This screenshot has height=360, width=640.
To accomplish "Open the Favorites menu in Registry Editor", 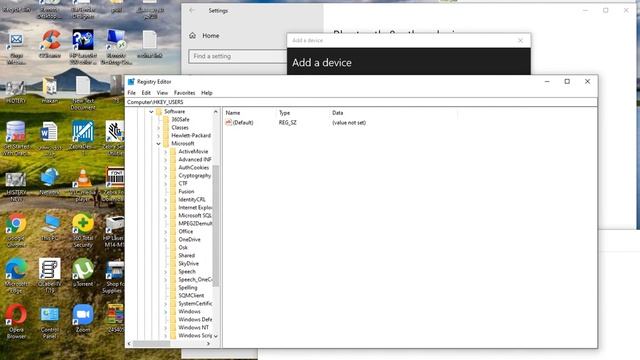I will click(x=184, y=93).
